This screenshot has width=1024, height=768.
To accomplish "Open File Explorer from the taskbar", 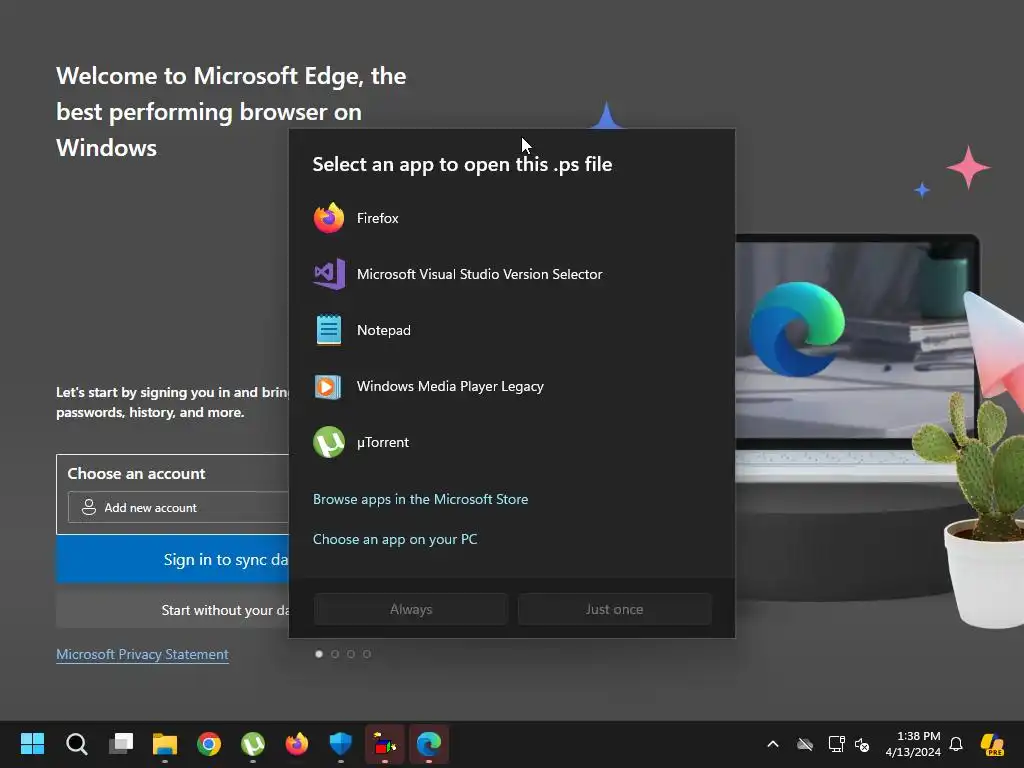I will (165, 744).
